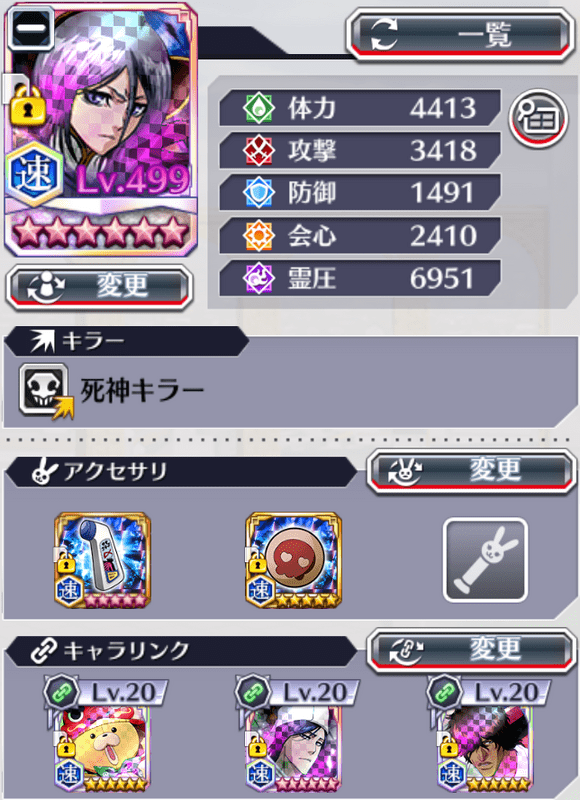Click the 体力 green stamina icon
Image resolution: width=580 pixels, height=800 pixels.
259,108
